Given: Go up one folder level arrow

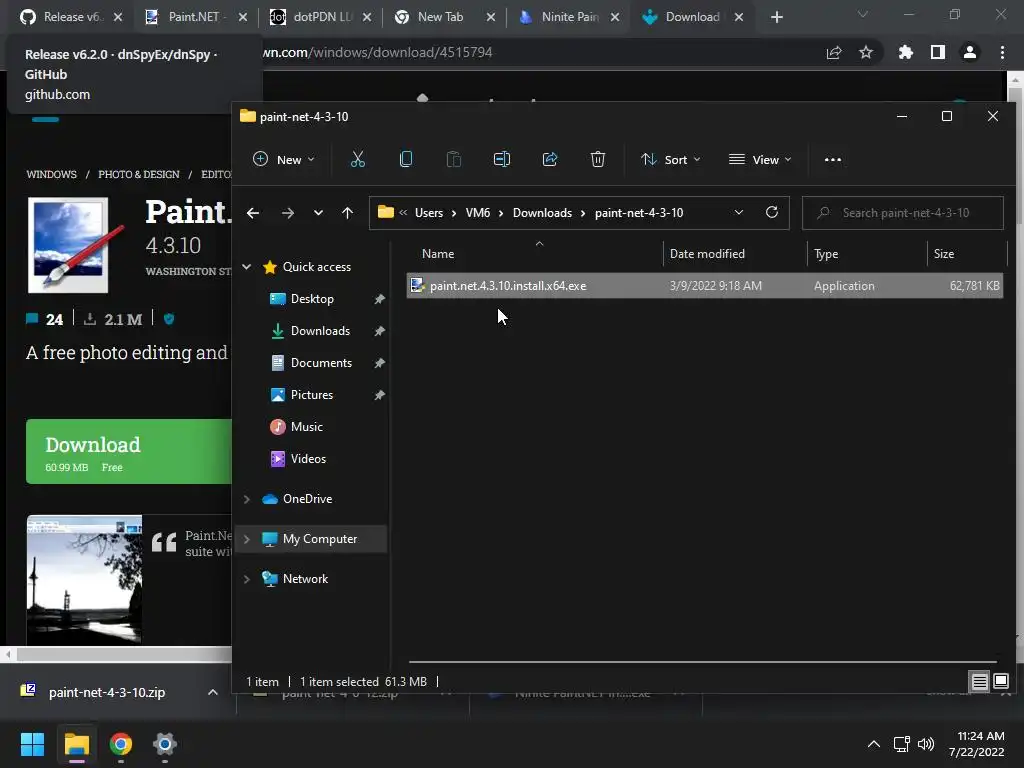Looking at the screenshot, I should click(347, 213).
